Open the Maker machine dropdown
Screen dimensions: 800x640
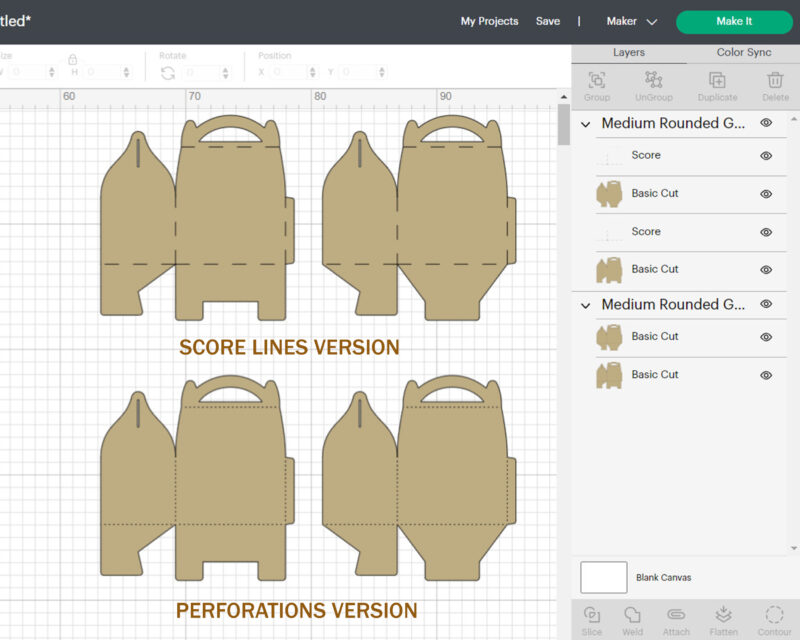click(x=631, y=20)
